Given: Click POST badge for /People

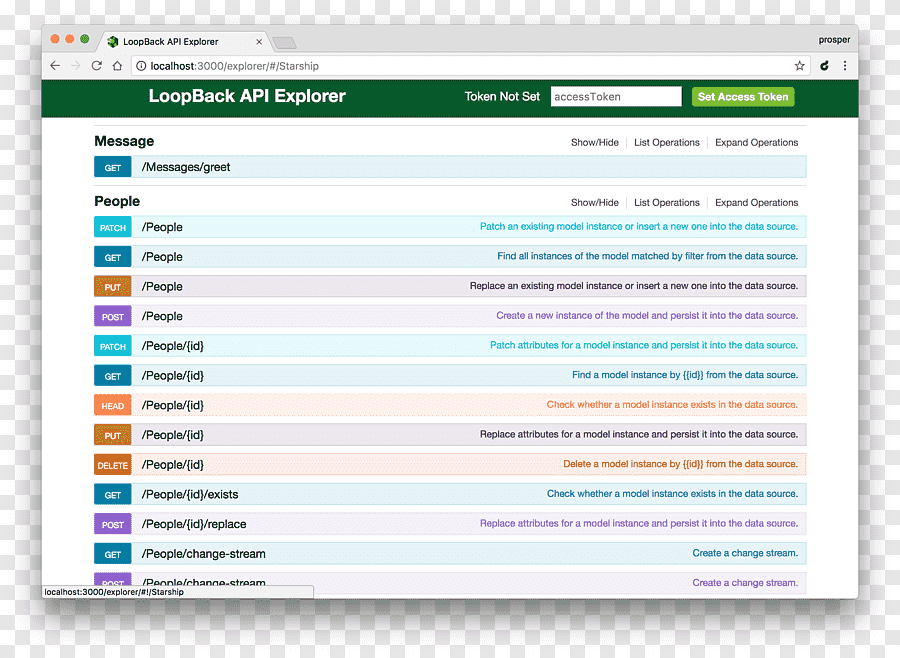Looking at the screenshot, I should coord(112,316).
